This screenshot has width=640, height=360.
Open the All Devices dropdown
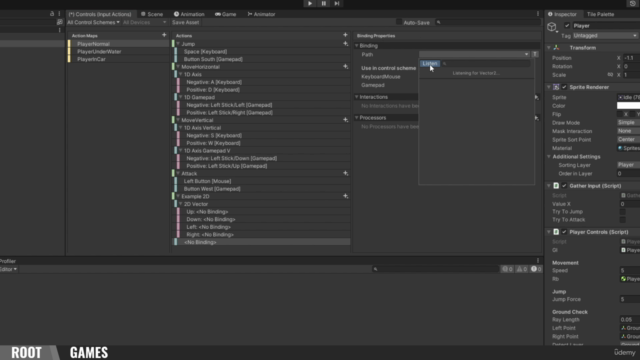(144, 22)
